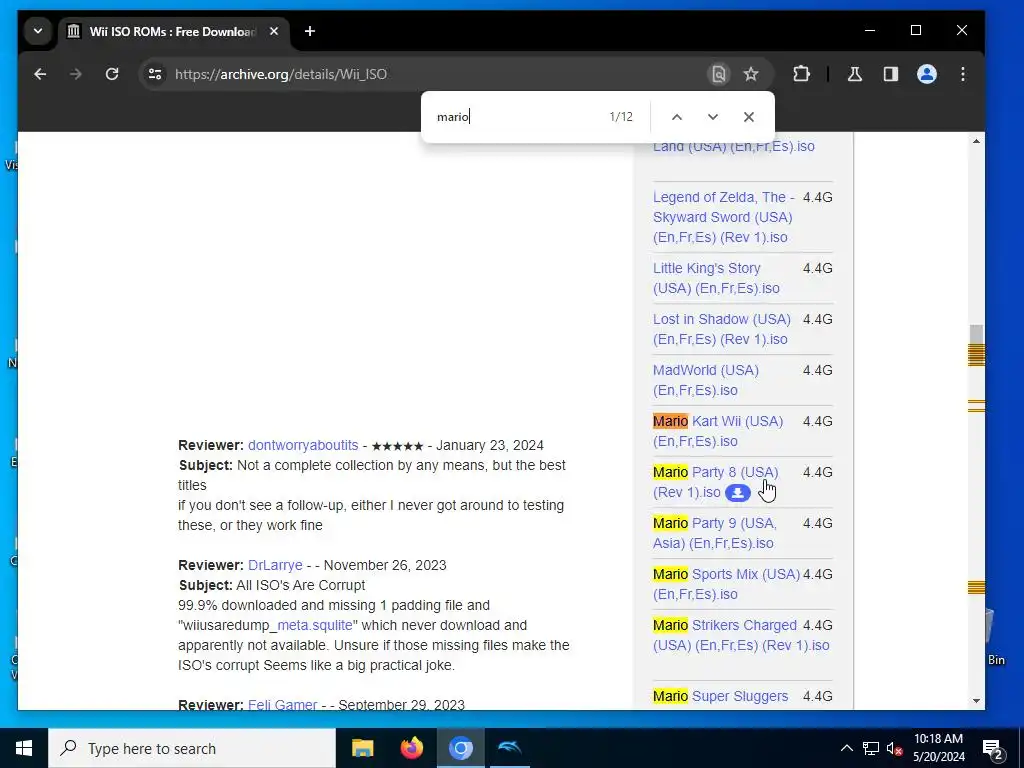Click the "January 23, 2024" review date

click(x=490, y=445)
